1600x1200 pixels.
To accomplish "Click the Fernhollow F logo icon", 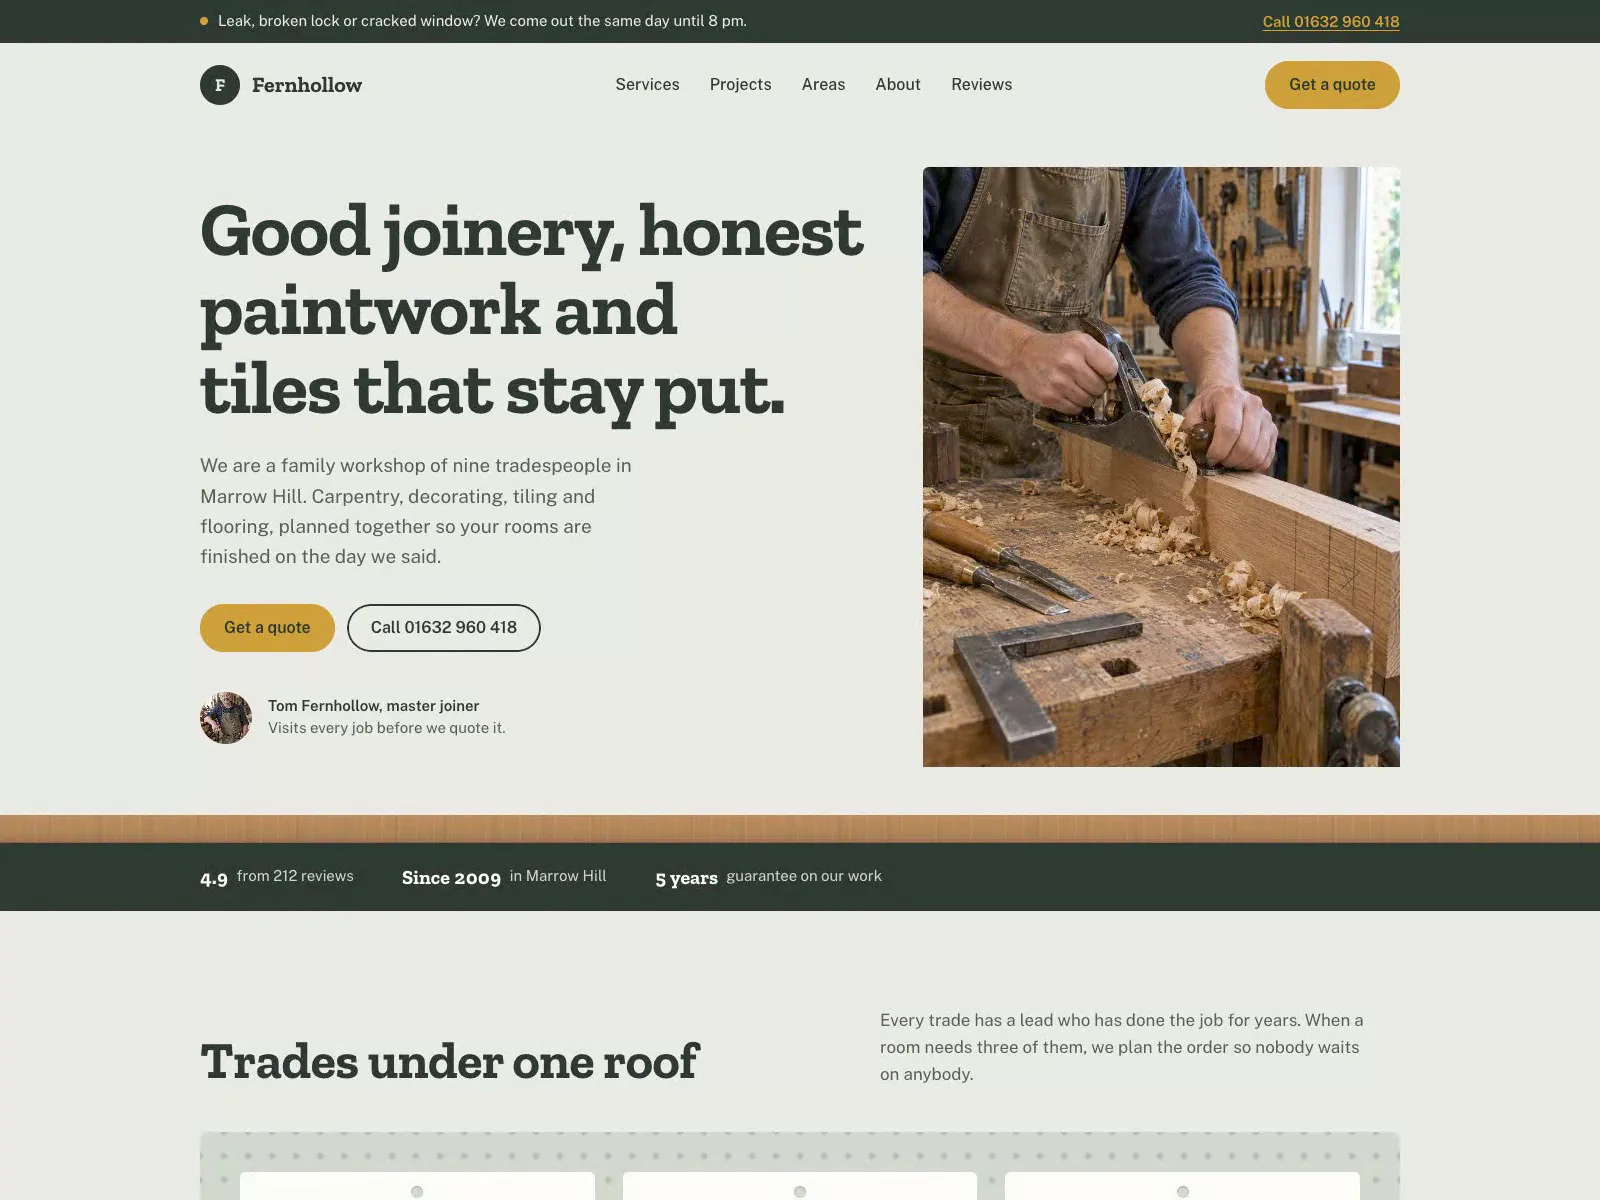I will 220,85.
